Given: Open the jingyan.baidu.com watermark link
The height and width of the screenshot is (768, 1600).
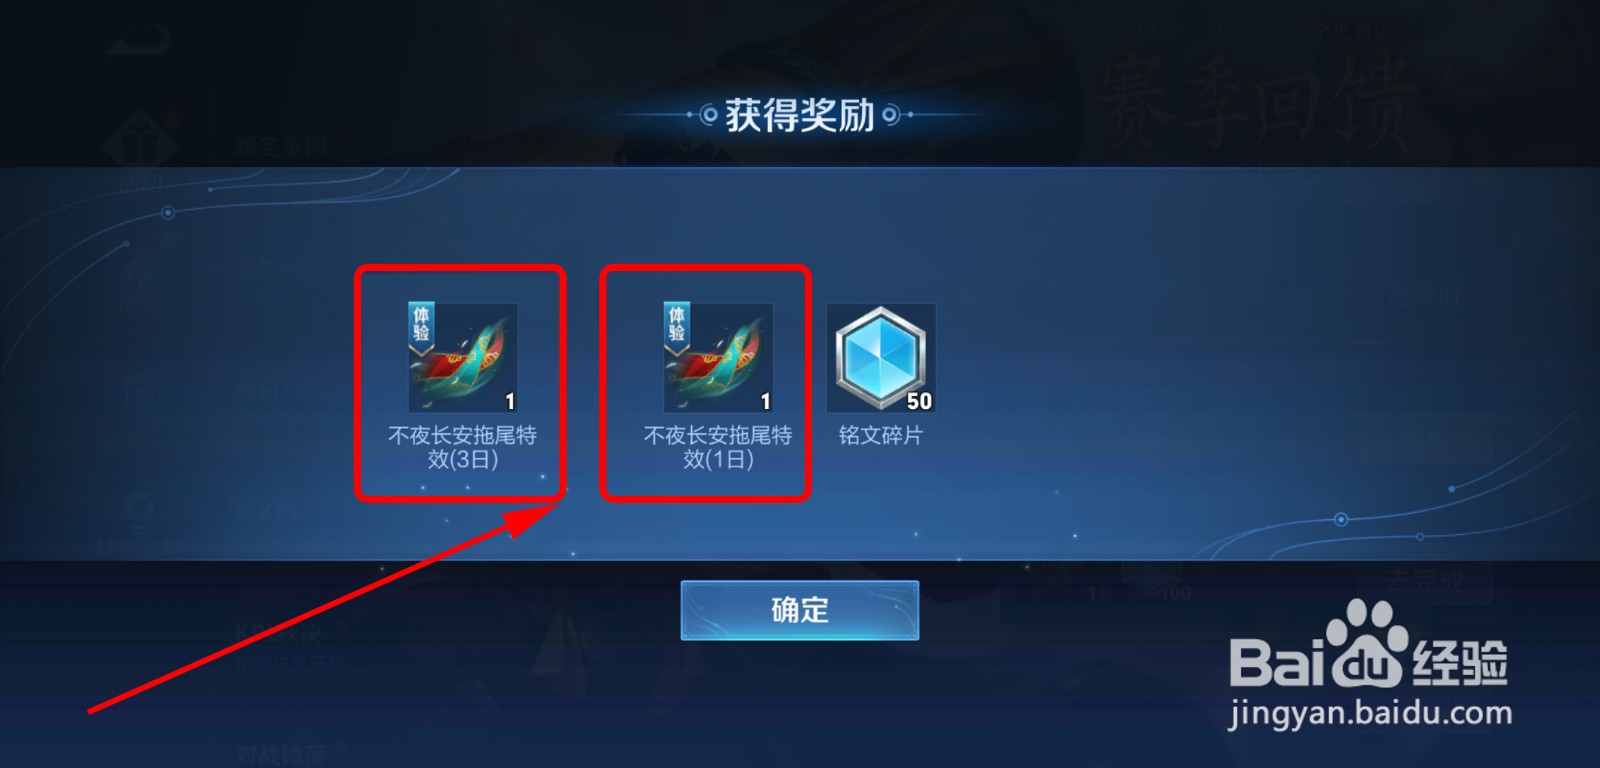Looking at the screenshot, I should pos(1370,713).
